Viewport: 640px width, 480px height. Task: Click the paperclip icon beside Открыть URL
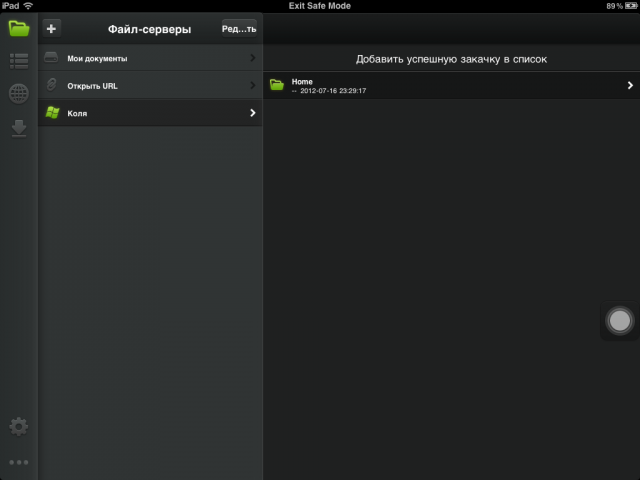coord(51,84)
